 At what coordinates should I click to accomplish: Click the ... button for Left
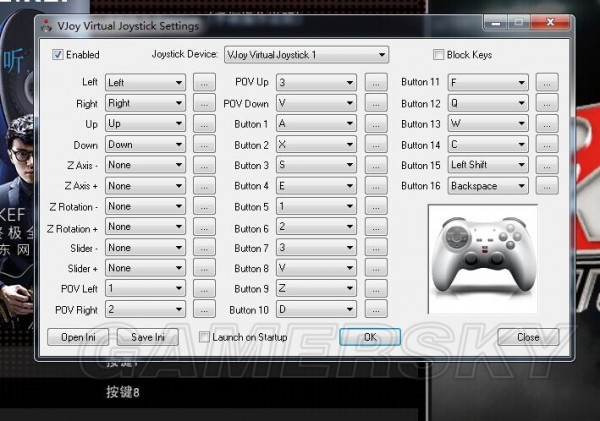204,82
